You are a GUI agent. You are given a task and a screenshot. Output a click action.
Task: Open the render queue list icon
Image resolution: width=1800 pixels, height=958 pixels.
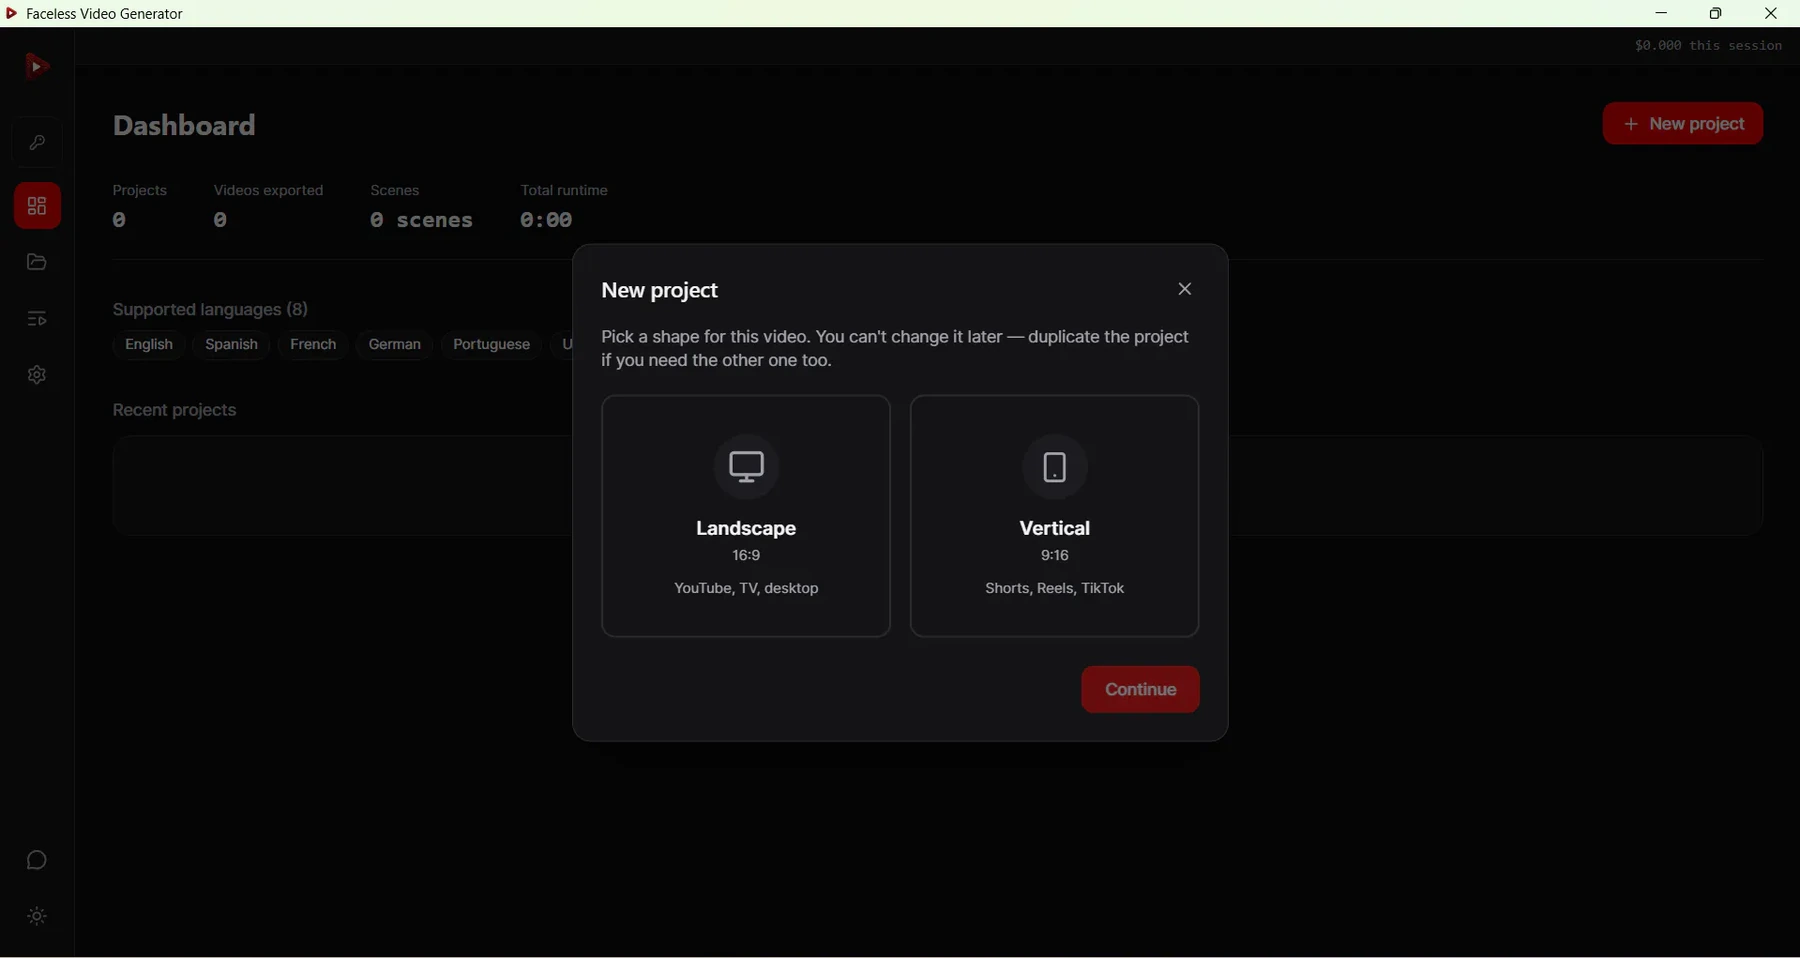(x=37, y=320)
